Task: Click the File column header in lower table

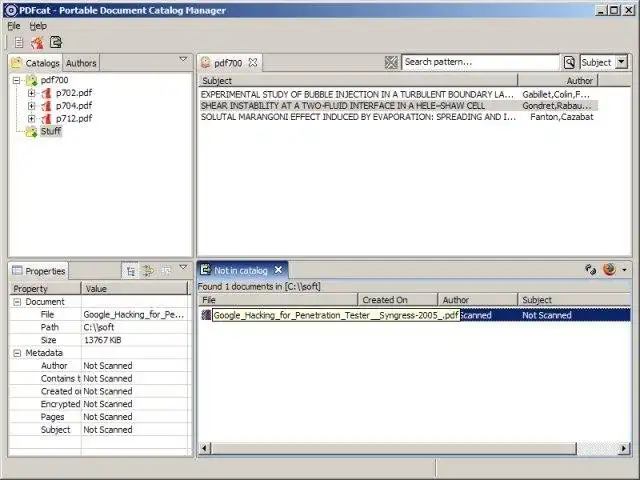Action: tap(278, 300)
